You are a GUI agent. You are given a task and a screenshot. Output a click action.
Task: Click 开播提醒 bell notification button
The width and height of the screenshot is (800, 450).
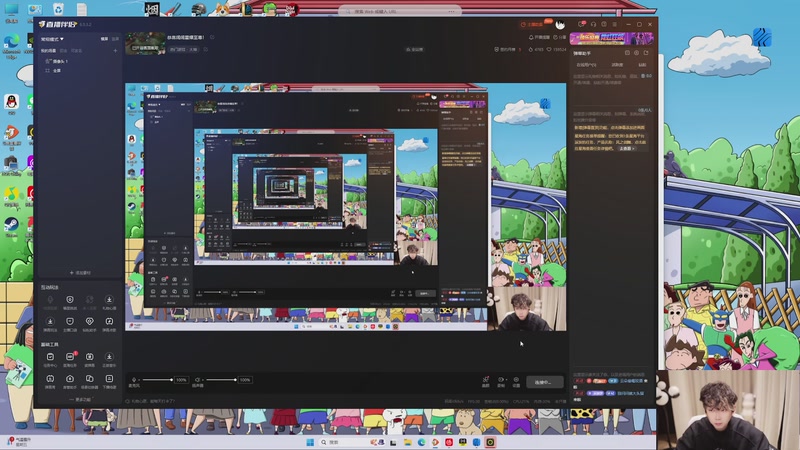(x=539, y=37)
